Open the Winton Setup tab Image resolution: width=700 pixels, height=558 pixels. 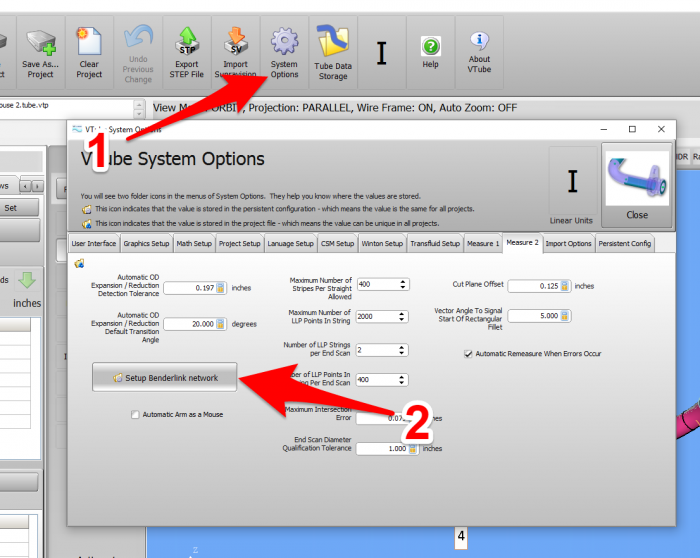point(382,244)
